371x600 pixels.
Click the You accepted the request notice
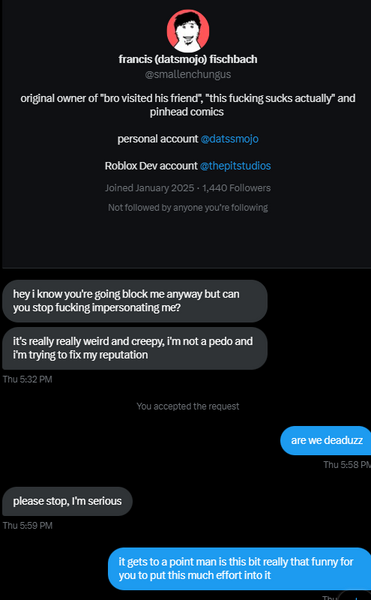pos(188,406)
